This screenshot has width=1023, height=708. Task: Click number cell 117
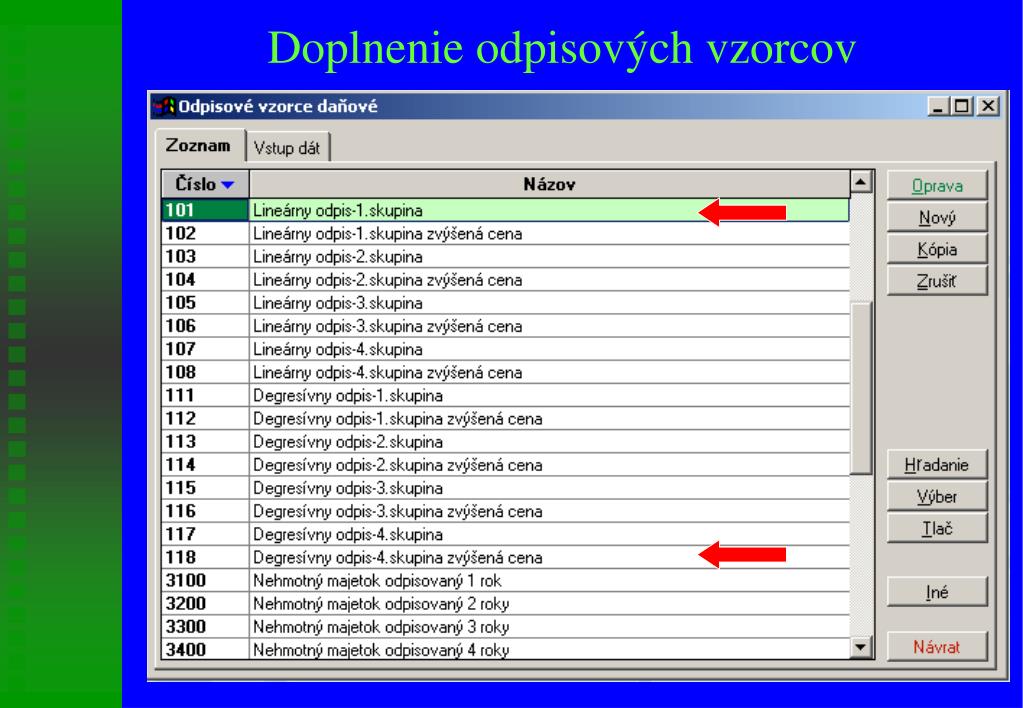click(x=205, y=534)
